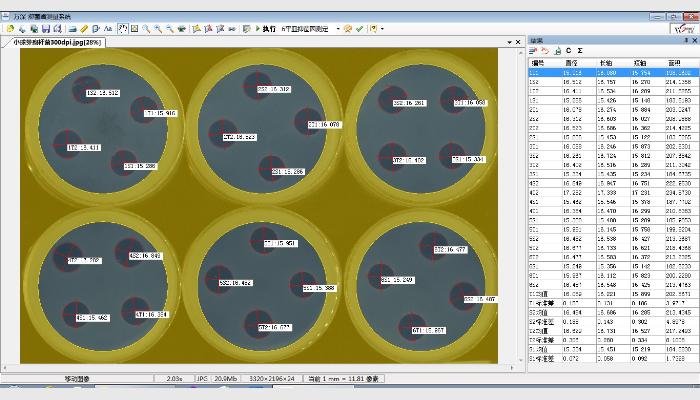The height and width of the screenshot is (400, 700).
Task: Select the hand pan tool
Action: tap(122, 29)
